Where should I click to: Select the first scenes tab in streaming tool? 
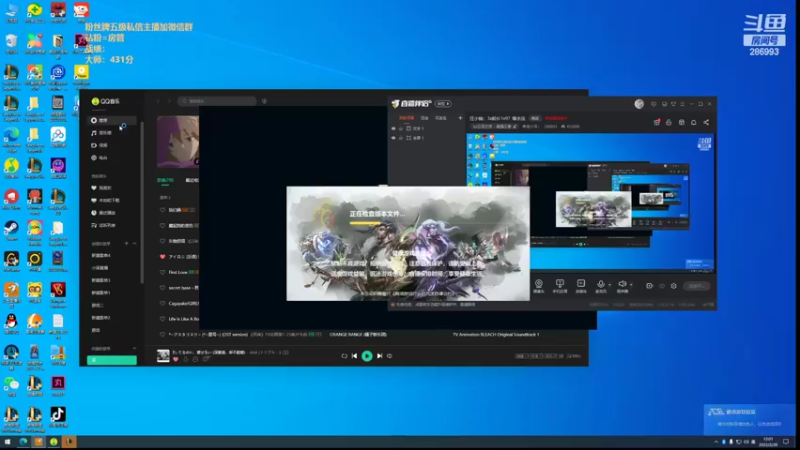407,118
